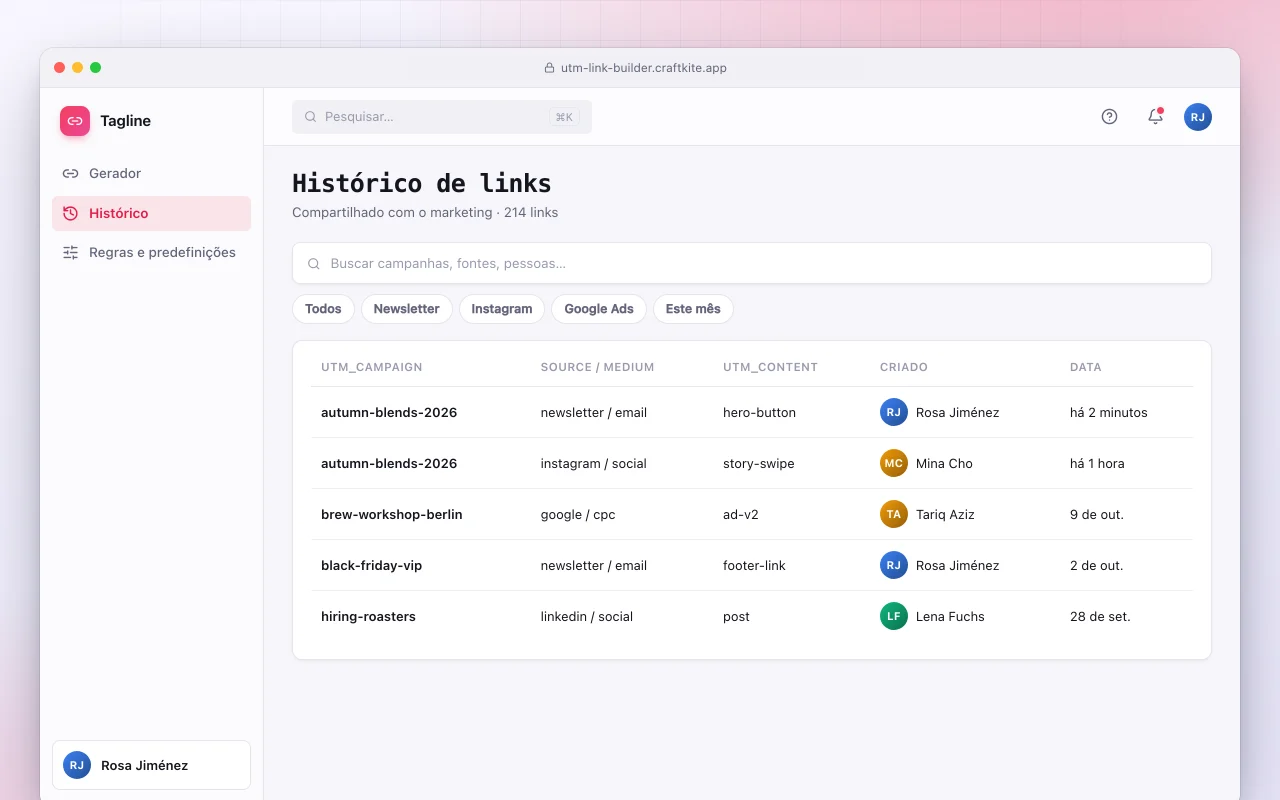The height and width of the screenshot is (800, 1280).
Task: Filter by Google Ads chip
Action: pos(599,309)
